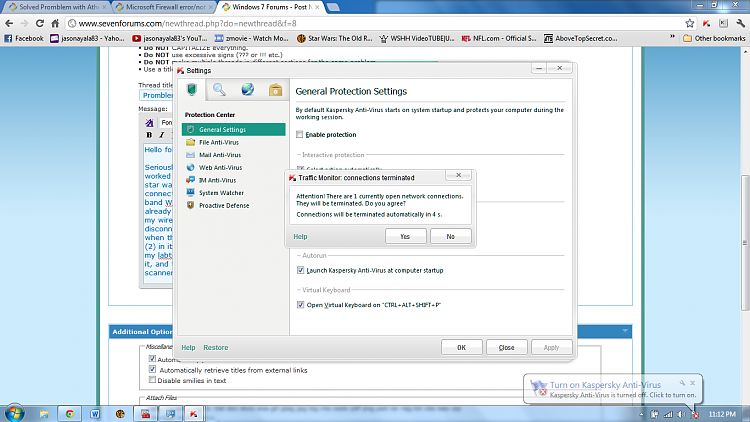The height and width of the screenshot is (422, 750).
Task: Open the Protection Center shield tab
Action: point(192,90)
